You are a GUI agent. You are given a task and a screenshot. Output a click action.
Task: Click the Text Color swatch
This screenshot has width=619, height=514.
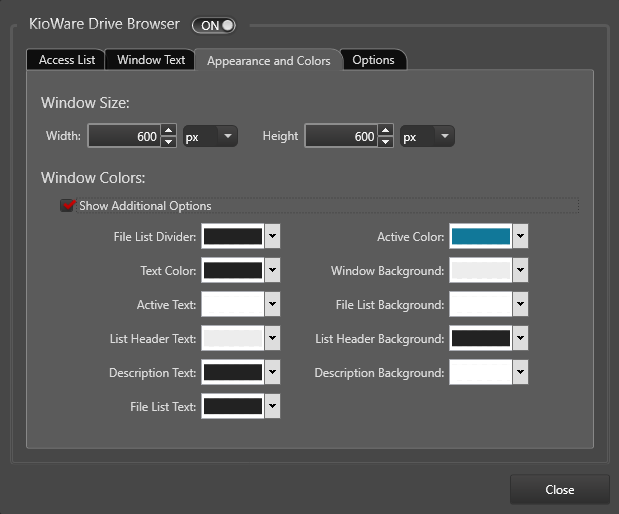click(233, 270)
